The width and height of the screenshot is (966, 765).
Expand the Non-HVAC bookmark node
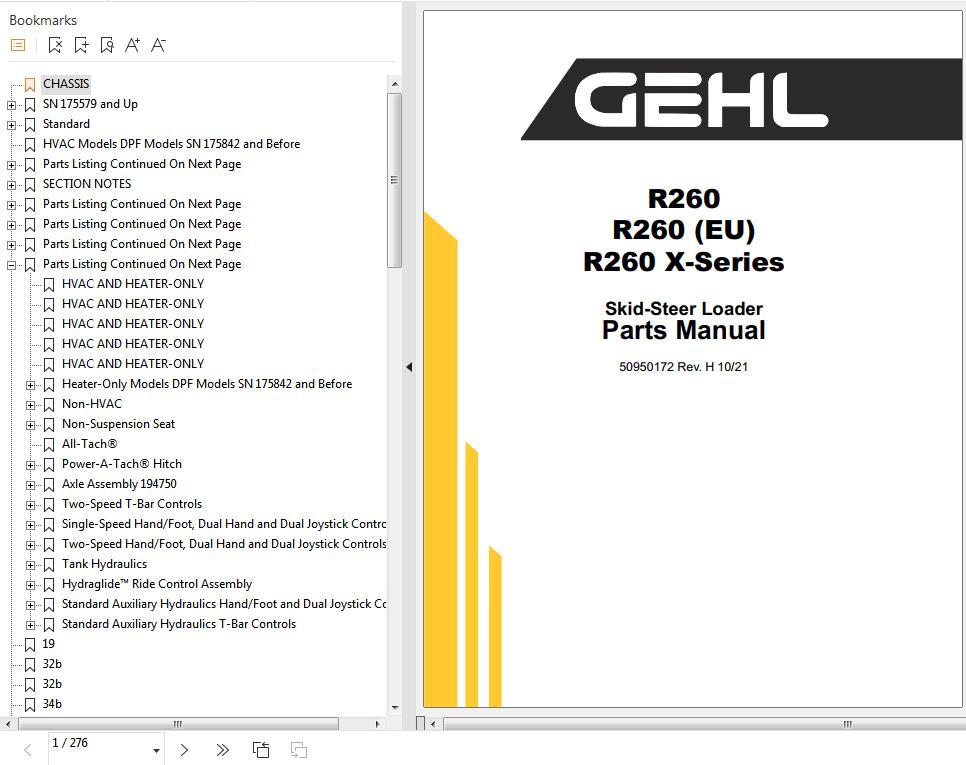pyautogui.click(x=30, y=405)
